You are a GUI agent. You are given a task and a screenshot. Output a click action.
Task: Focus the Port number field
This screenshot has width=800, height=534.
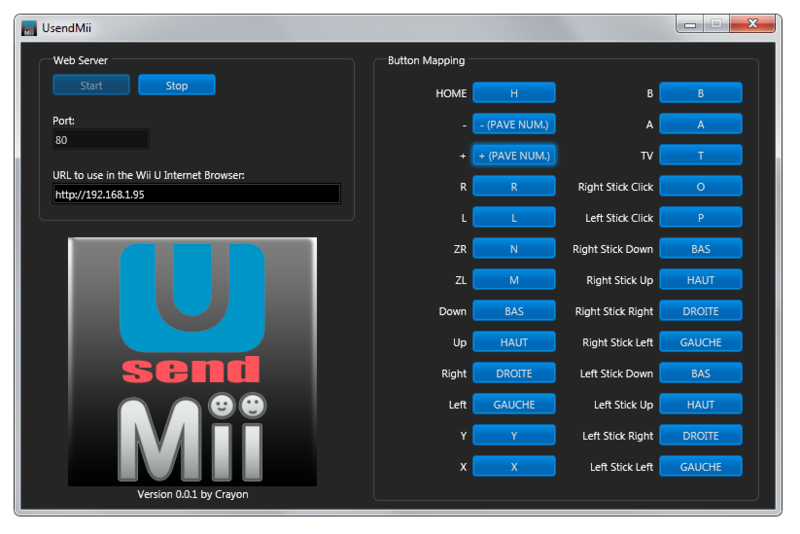101,140
